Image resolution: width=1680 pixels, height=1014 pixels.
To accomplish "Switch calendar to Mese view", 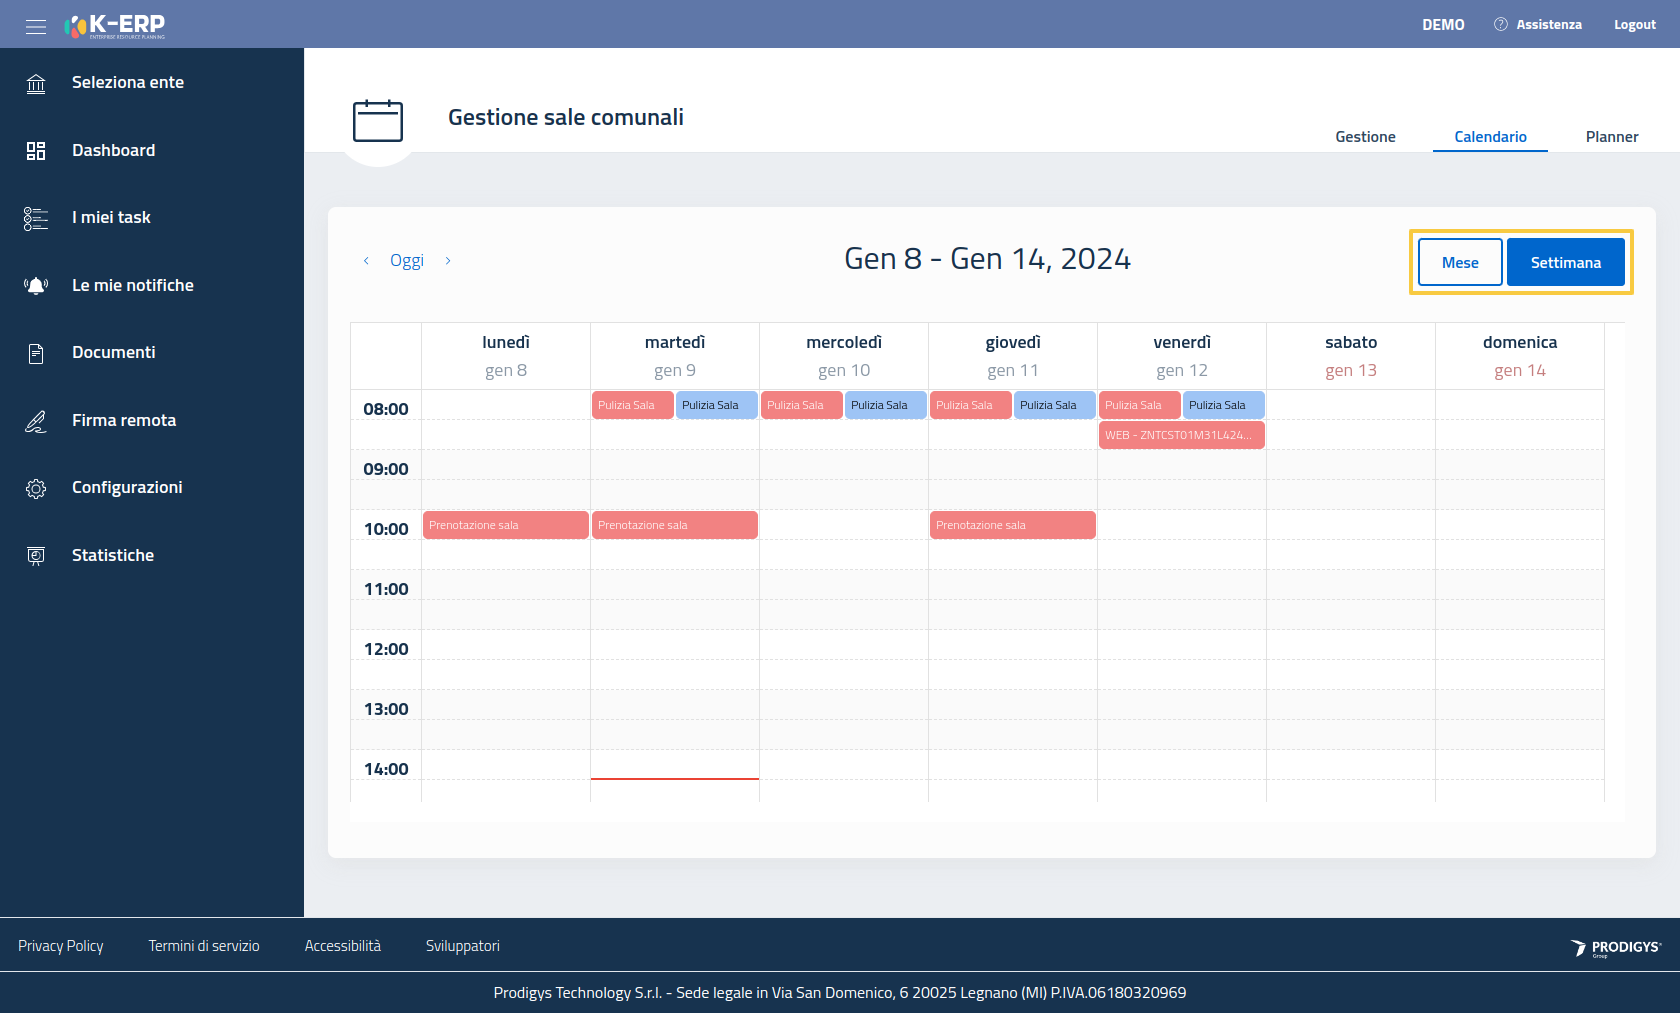I will (x=1460, y=262).
